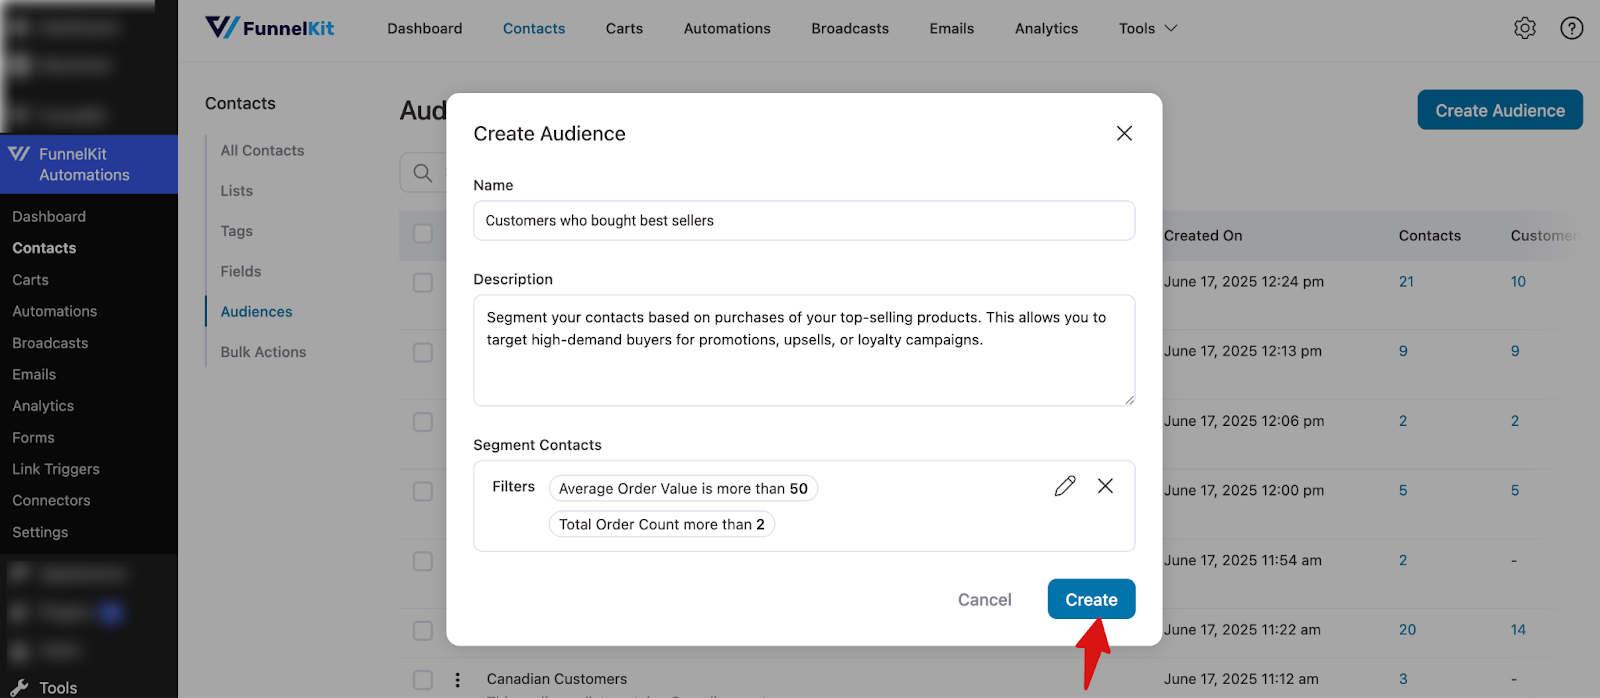Viewport: 1600px width, 698px height.
Task: Click customers count 14
Action: 1518,630
